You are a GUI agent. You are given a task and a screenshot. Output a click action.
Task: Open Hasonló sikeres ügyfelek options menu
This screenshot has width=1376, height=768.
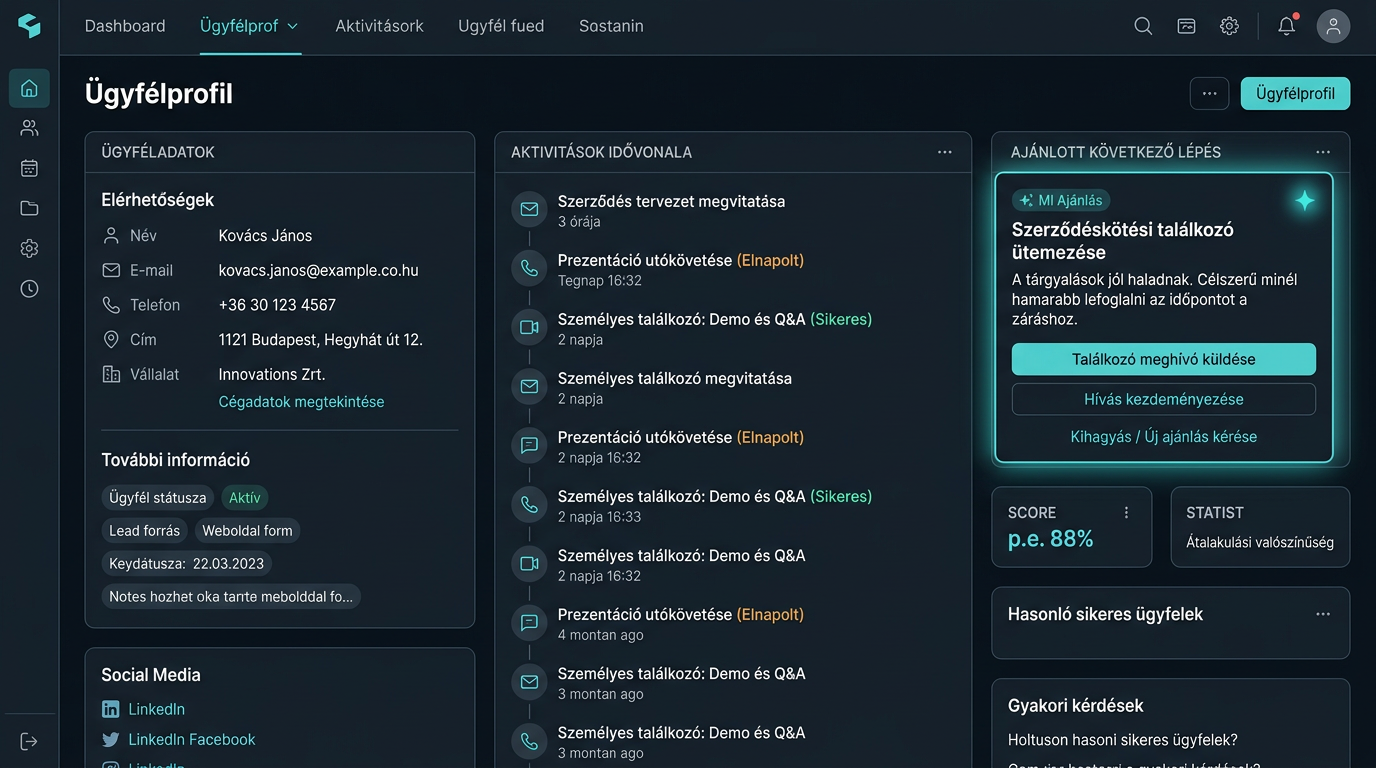pos(1323,614)
